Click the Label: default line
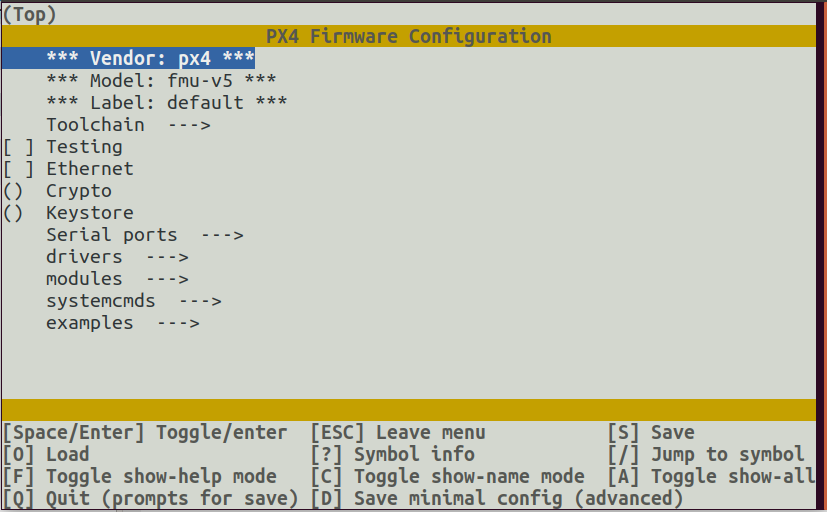This screenshot has width=827, height=512. [x=167, y=103]
